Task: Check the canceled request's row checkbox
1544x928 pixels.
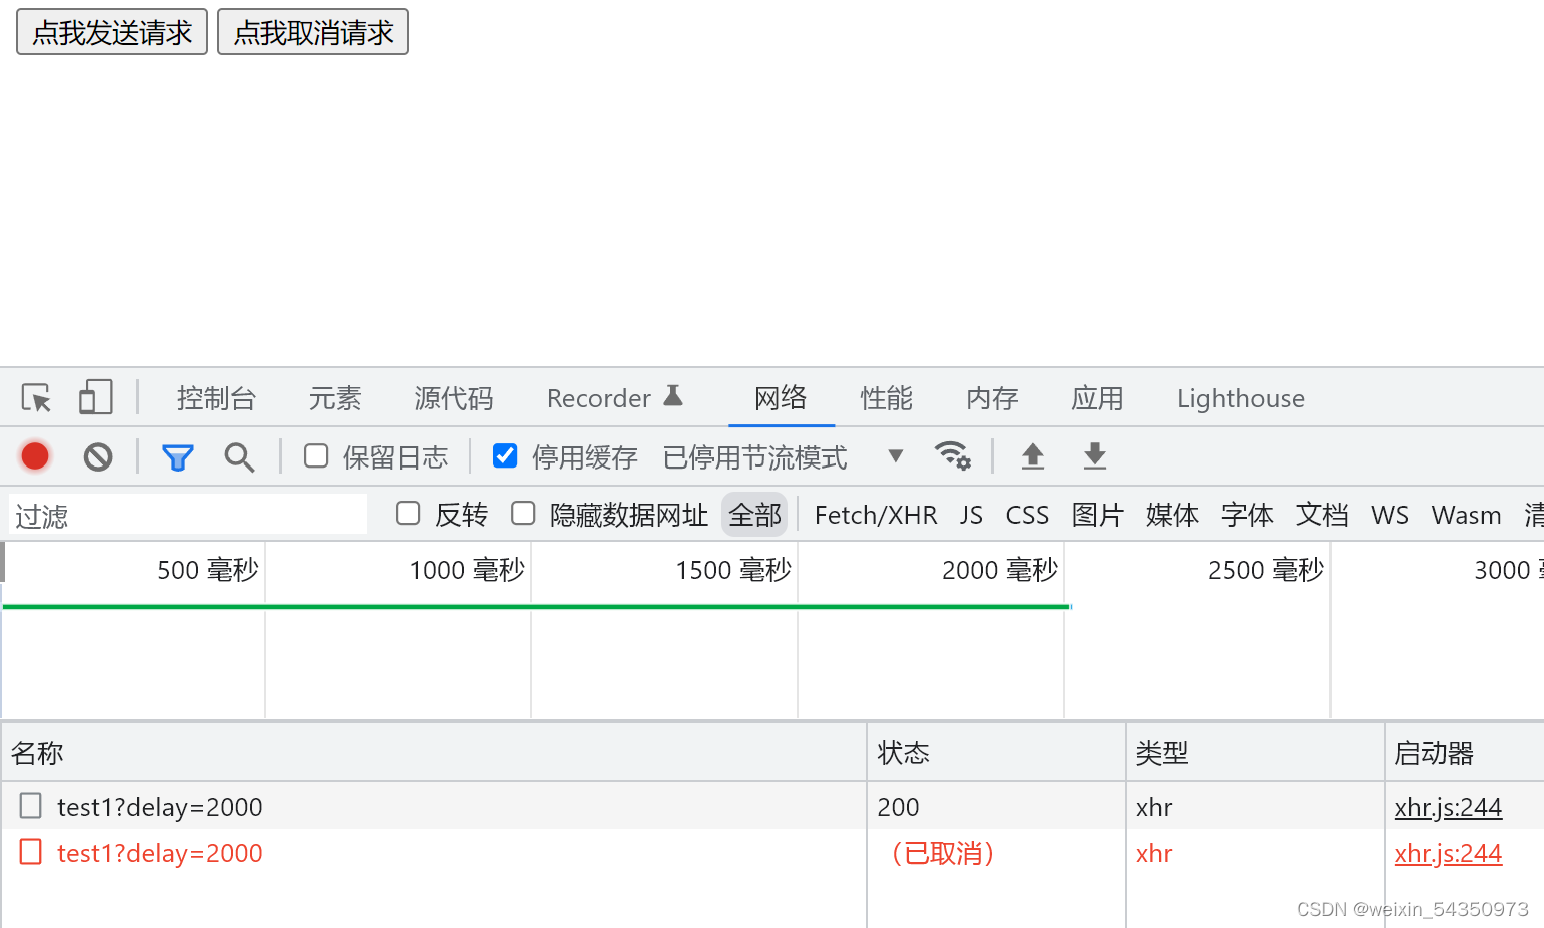Action: coord(30,852)
